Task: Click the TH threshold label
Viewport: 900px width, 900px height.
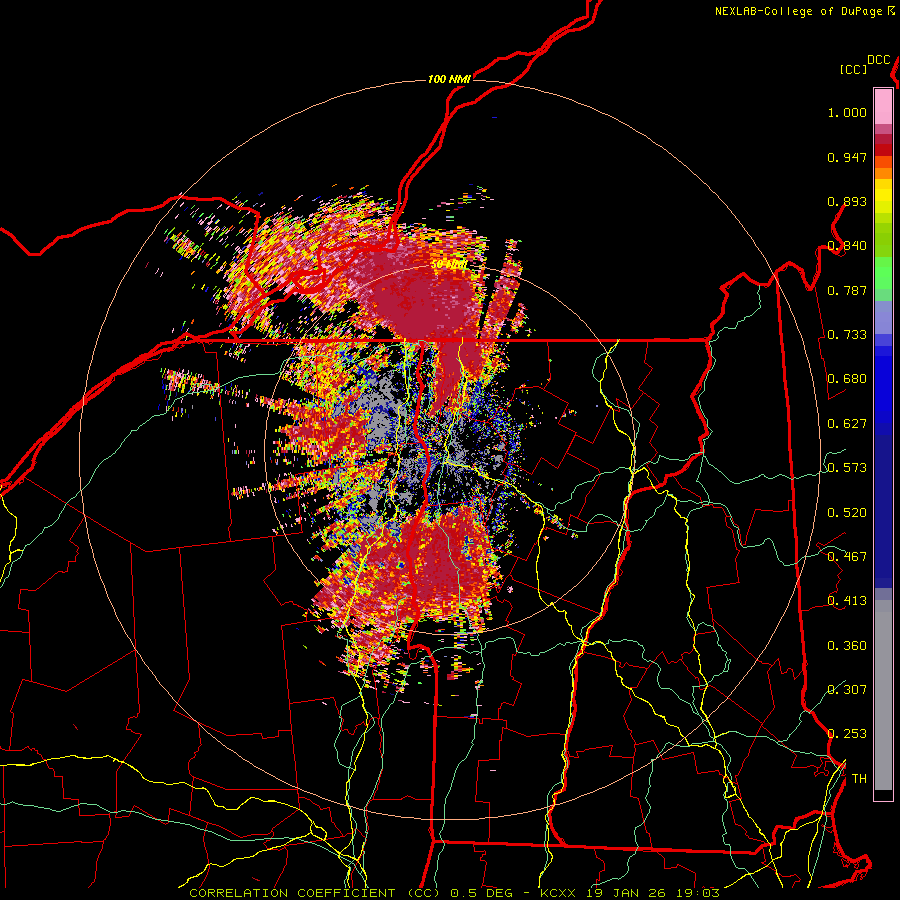Action: pyautogui.click(x=859, y=779)
